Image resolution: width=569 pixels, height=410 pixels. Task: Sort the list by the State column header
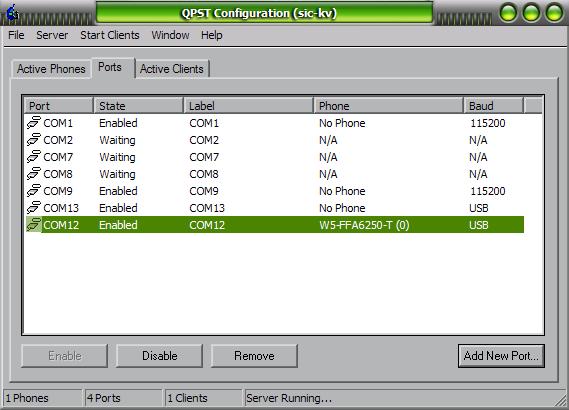coord(139,106)
